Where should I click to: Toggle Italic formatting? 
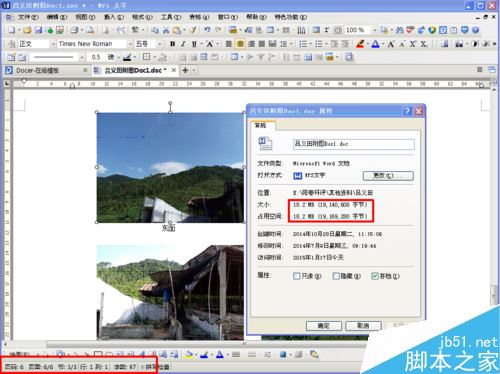[x=183, y=44]
